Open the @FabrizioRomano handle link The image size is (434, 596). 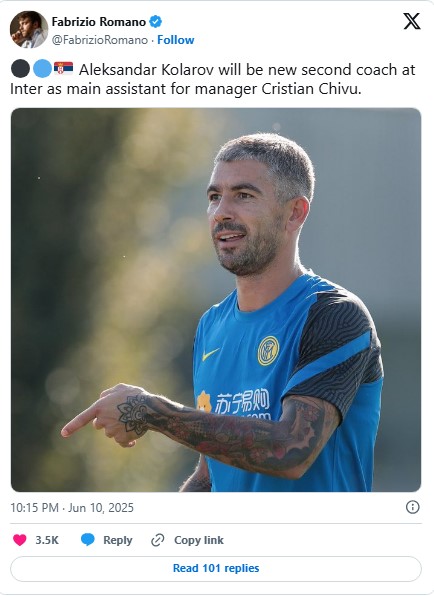click(x=100, y=40)
